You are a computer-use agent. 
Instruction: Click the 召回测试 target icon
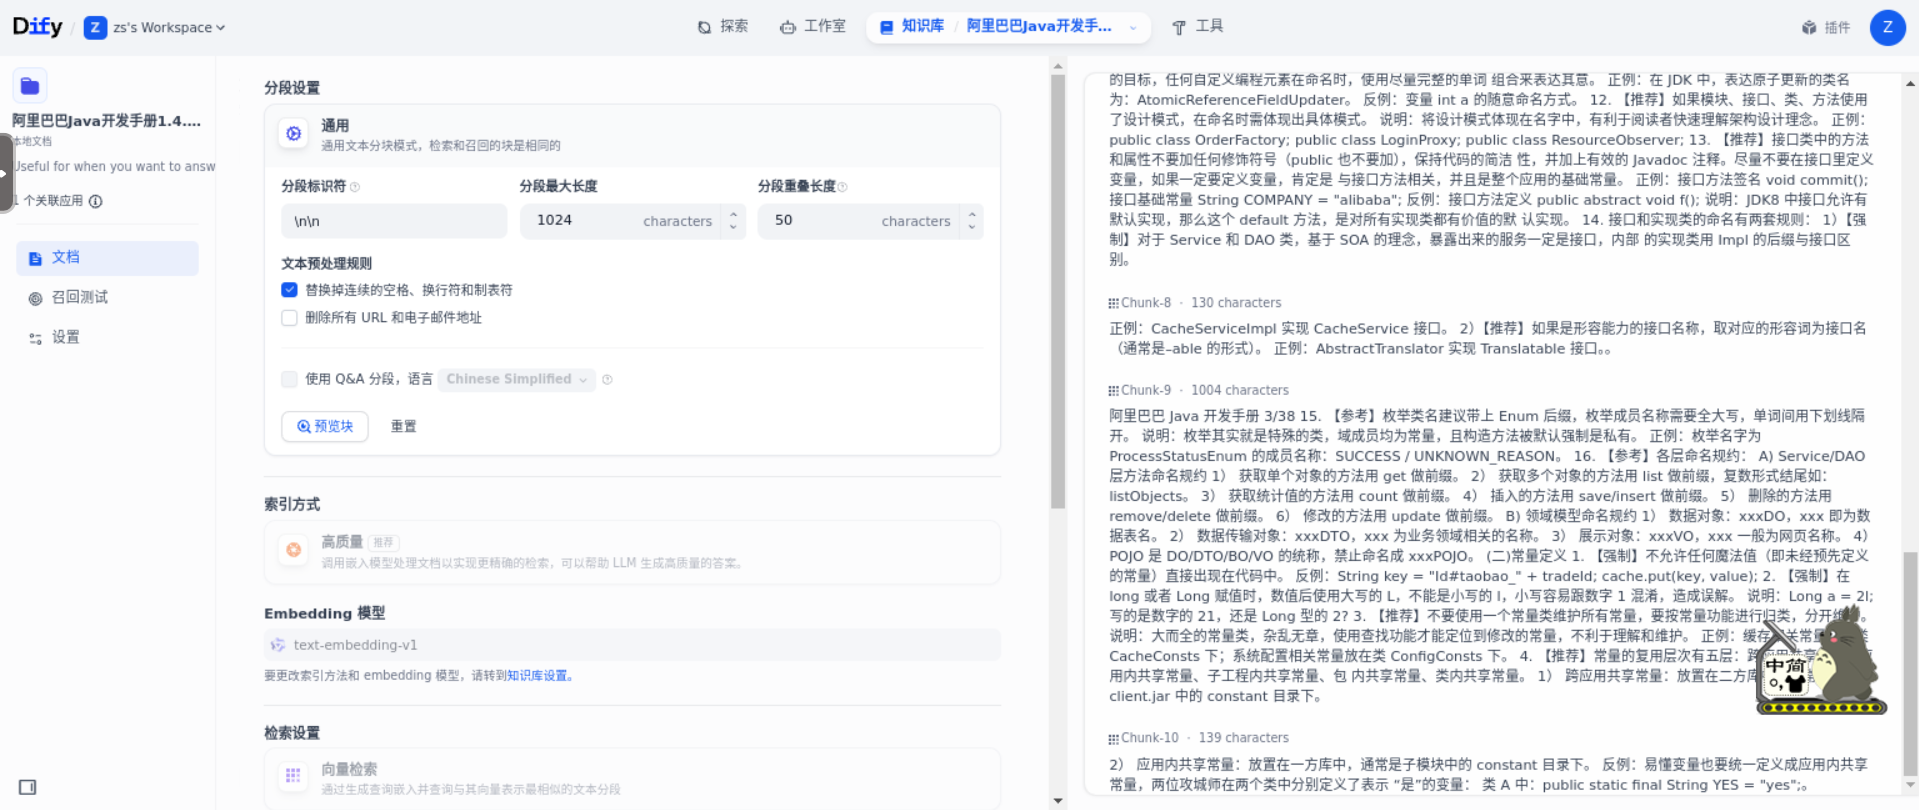(x=36, y=298)
